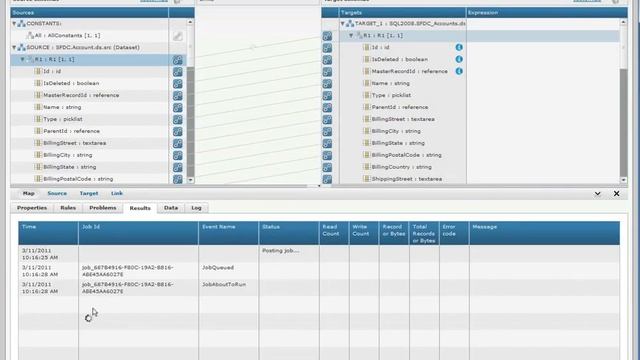Click the link icon for source BillingStreet
The height and width of the screenshot is (360, 640).
click(x=178, y=144)
